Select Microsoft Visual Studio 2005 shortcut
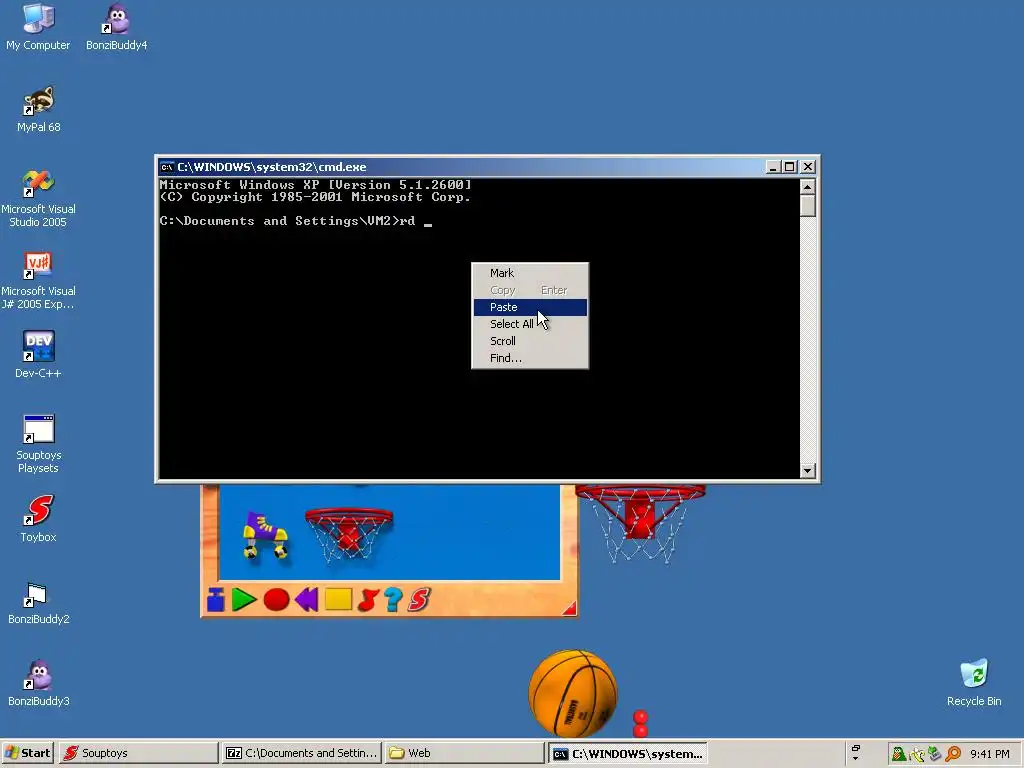Viewport: 1024px width, 768px height. point(38,198)
